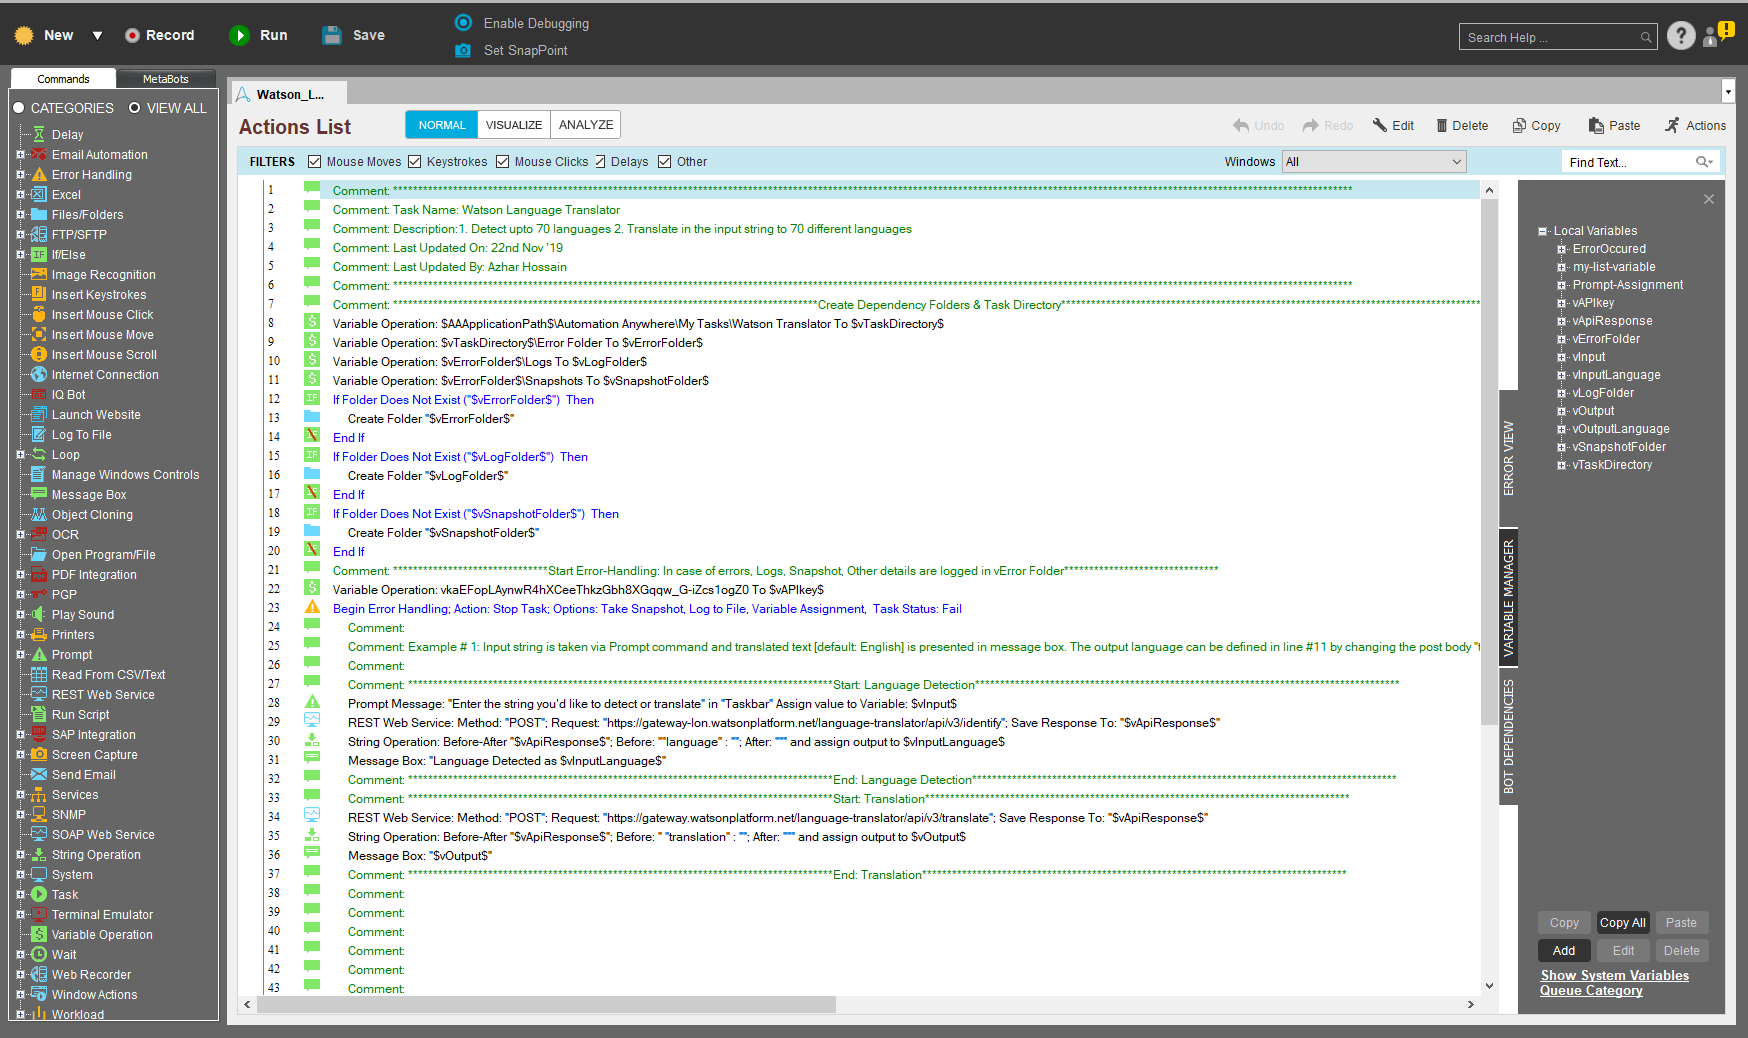Expand the Email Automation category

click(x=20, y=155)
